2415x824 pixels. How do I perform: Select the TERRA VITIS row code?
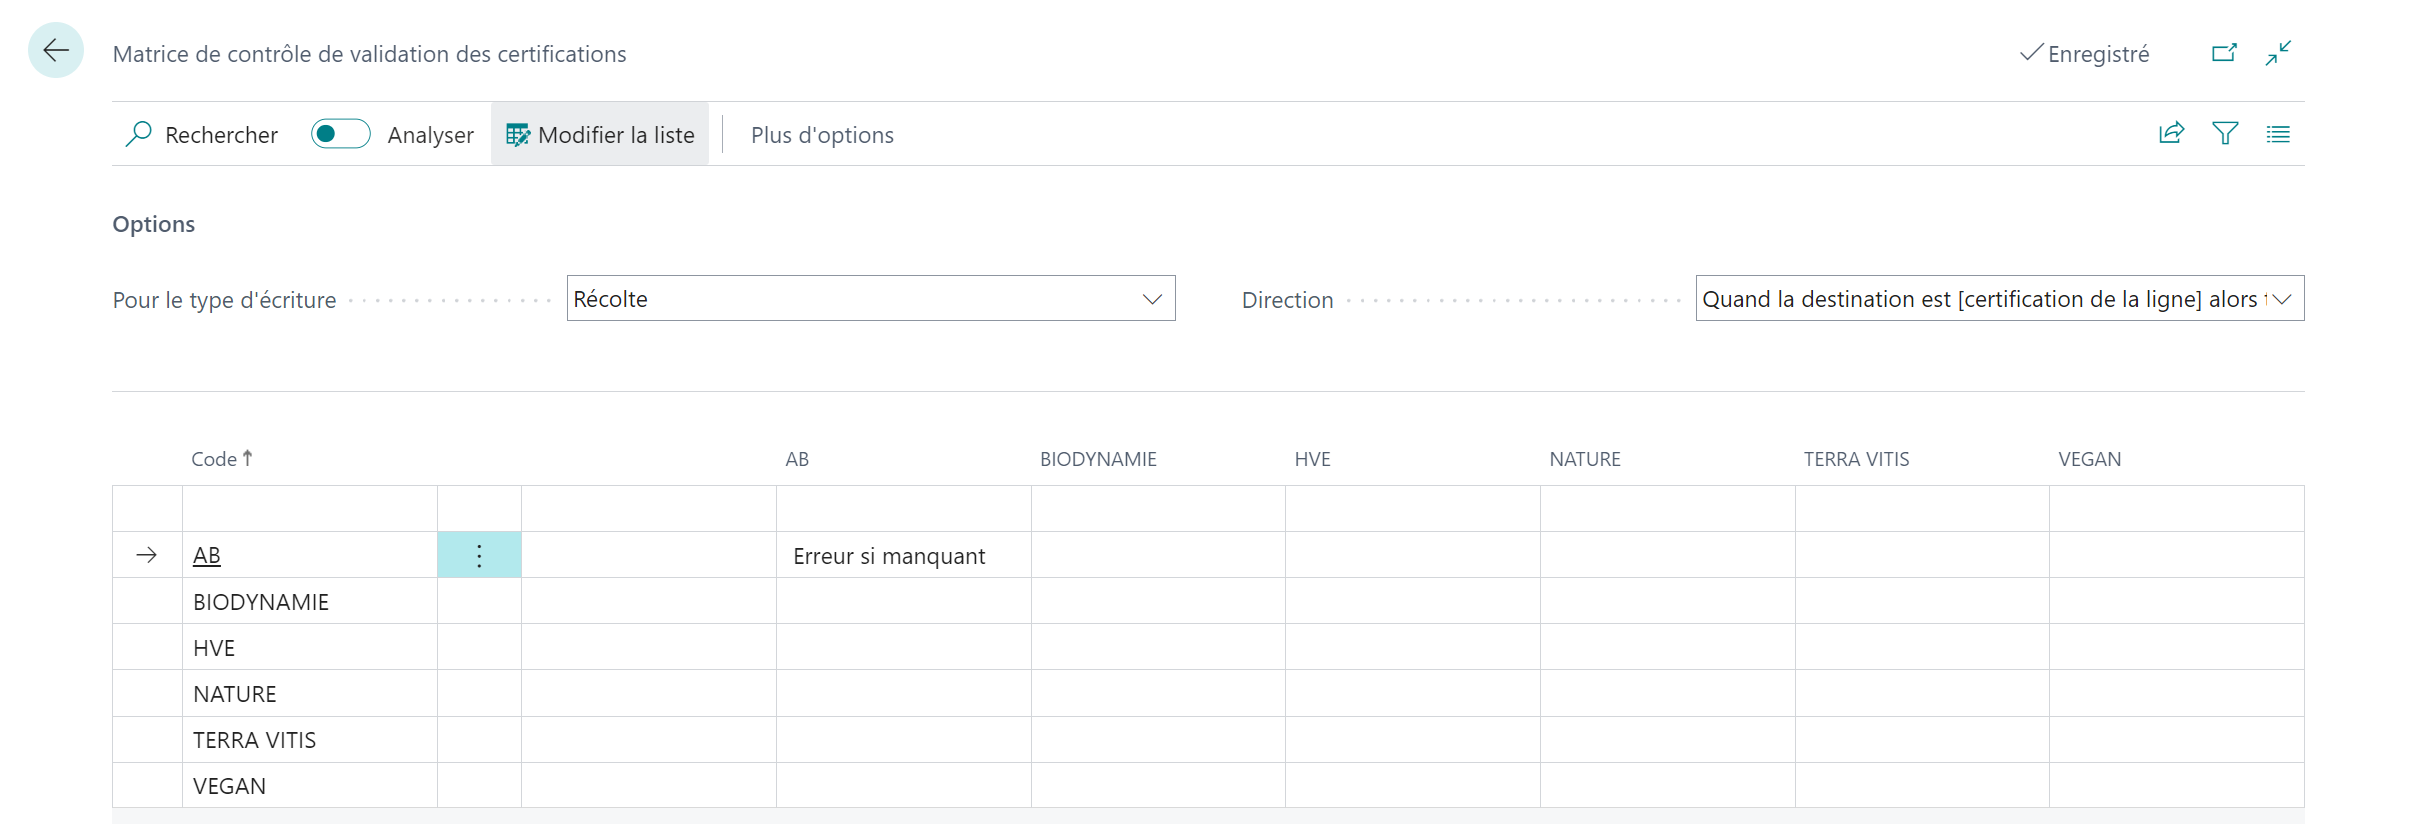coord(254,740)
